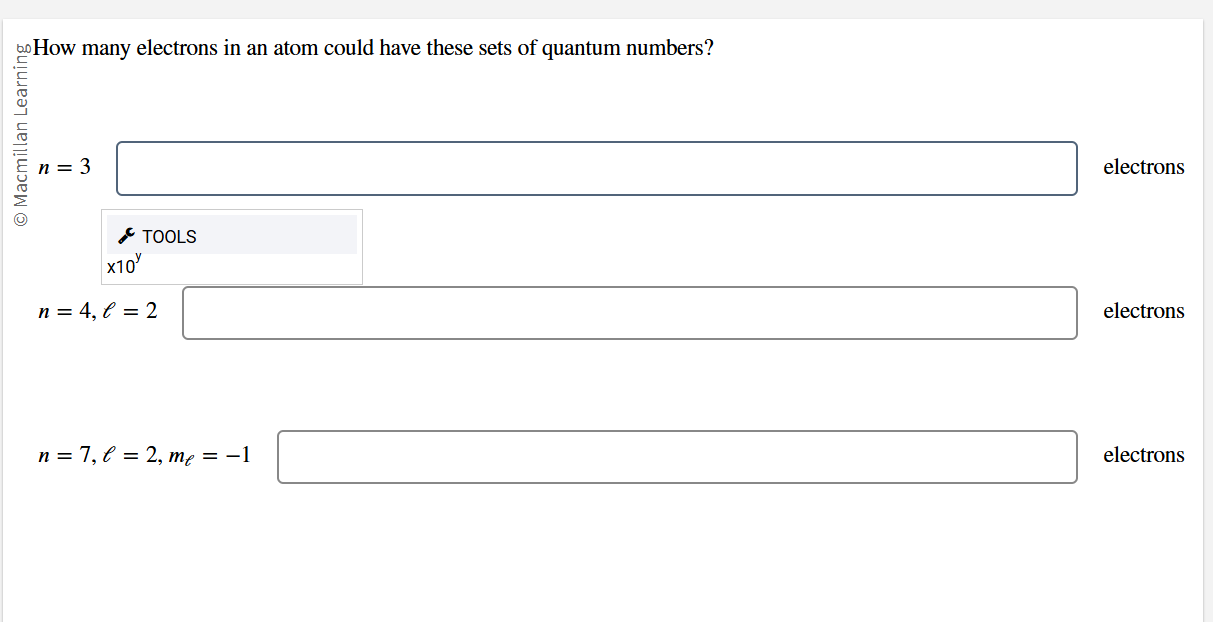Click the wrench symbol next to TOOLS text
This screenshot has width=1213, height=622.
126,236
